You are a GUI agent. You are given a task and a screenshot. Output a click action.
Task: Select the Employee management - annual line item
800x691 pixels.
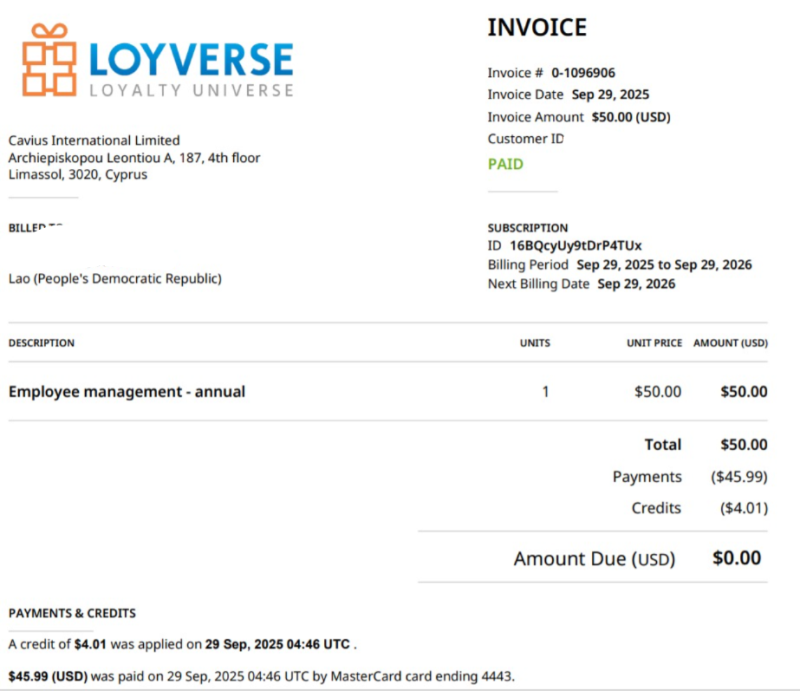[x=127, y=392]
